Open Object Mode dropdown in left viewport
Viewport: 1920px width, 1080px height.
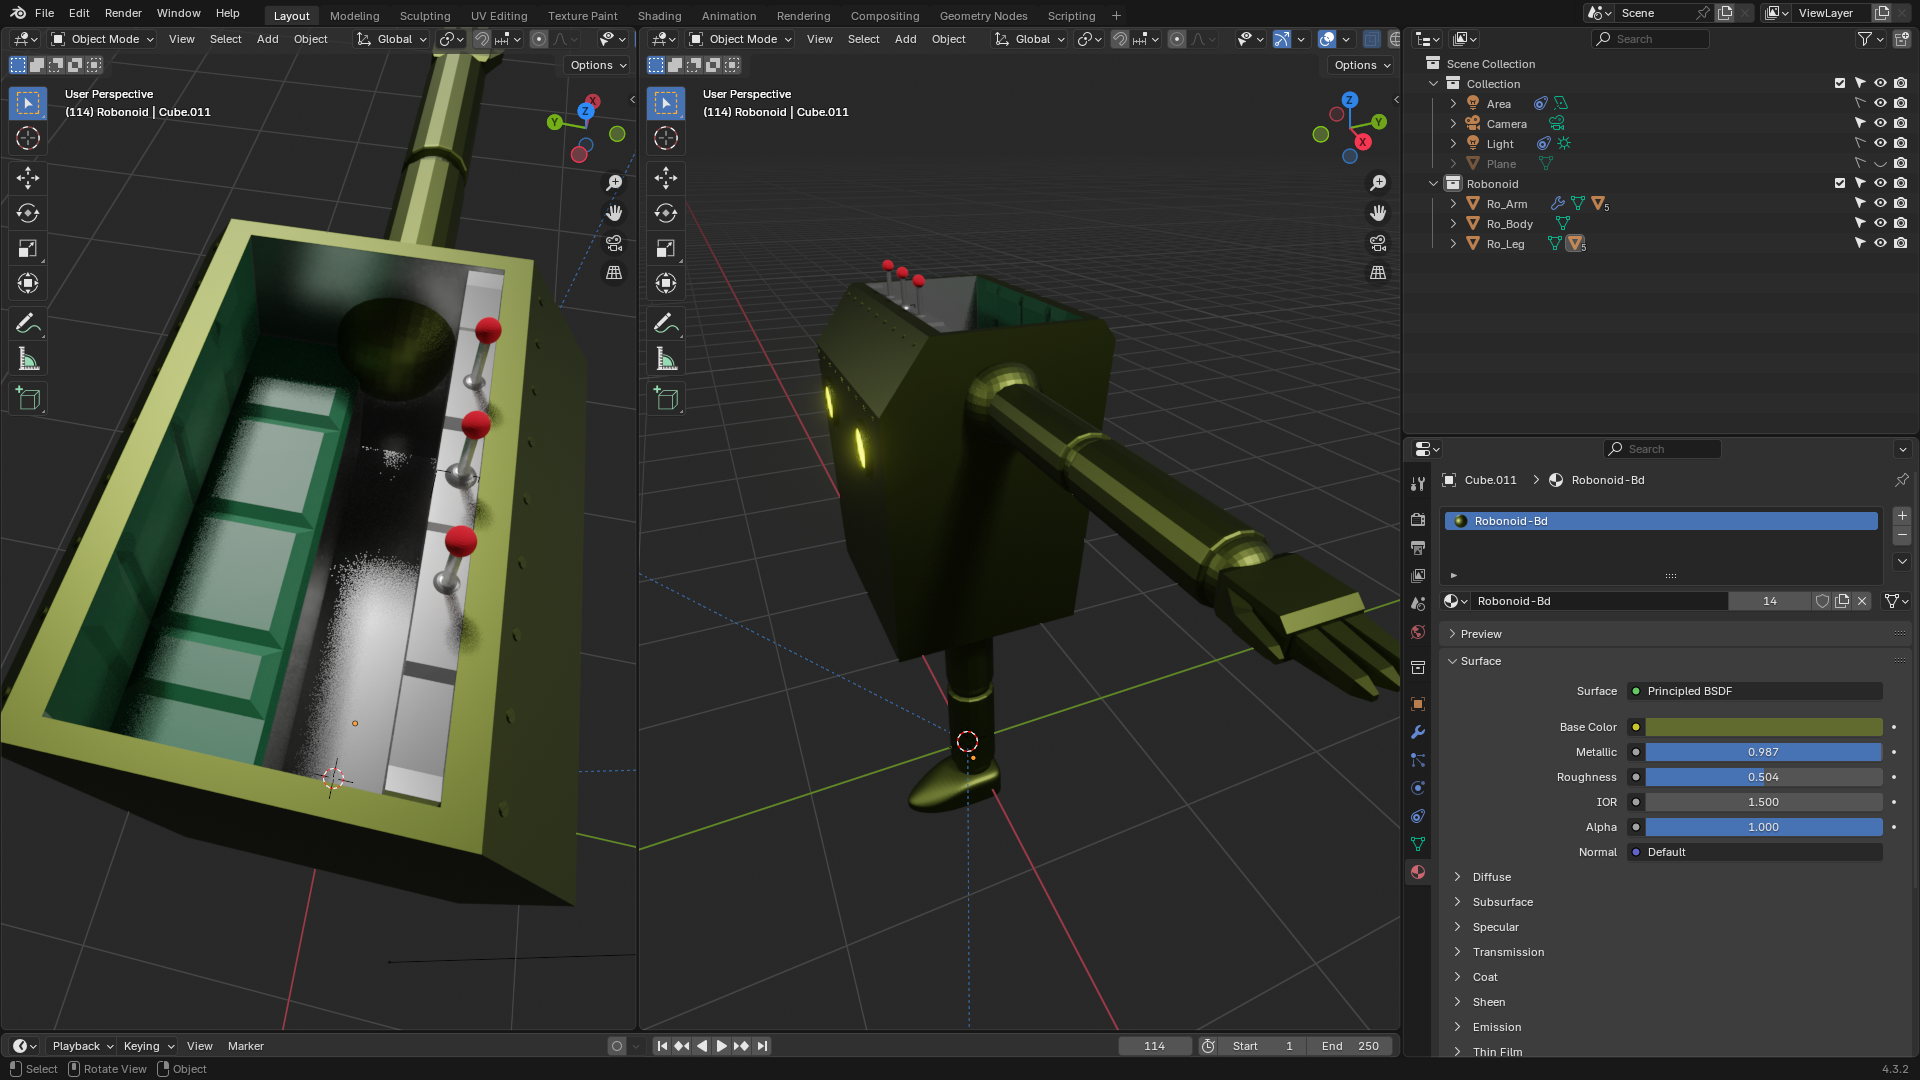103,39
